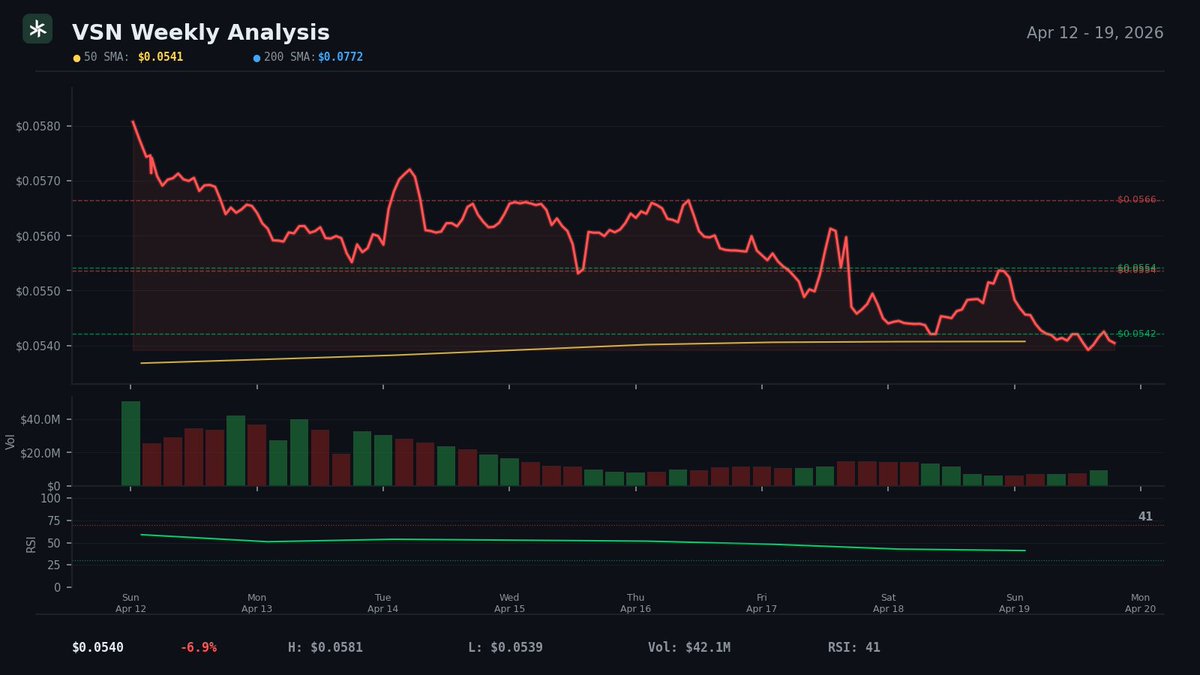Click the tallest green volume bar
Screen dimensions: 1200x675
coord(129,440)
